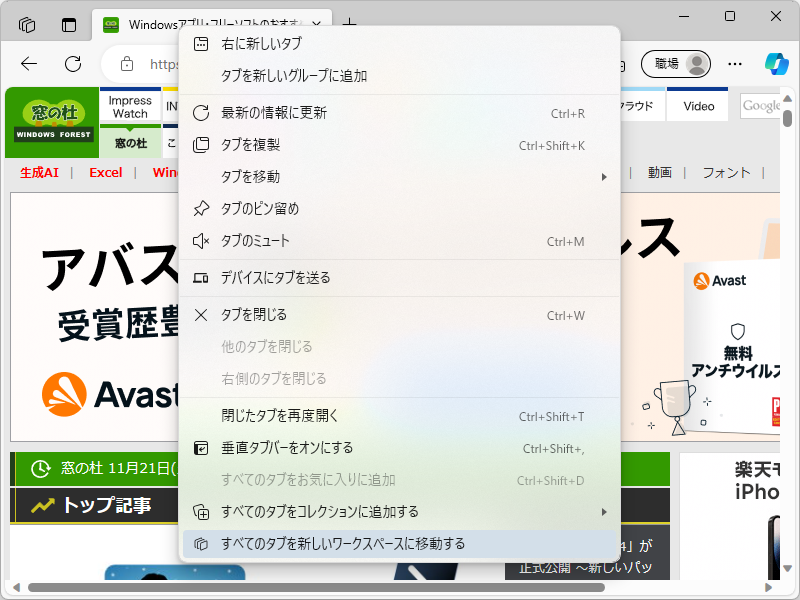Choose タブのミュート to mute the tab
This screenshot has width=800, height=600.
click(x=399, y=241)
